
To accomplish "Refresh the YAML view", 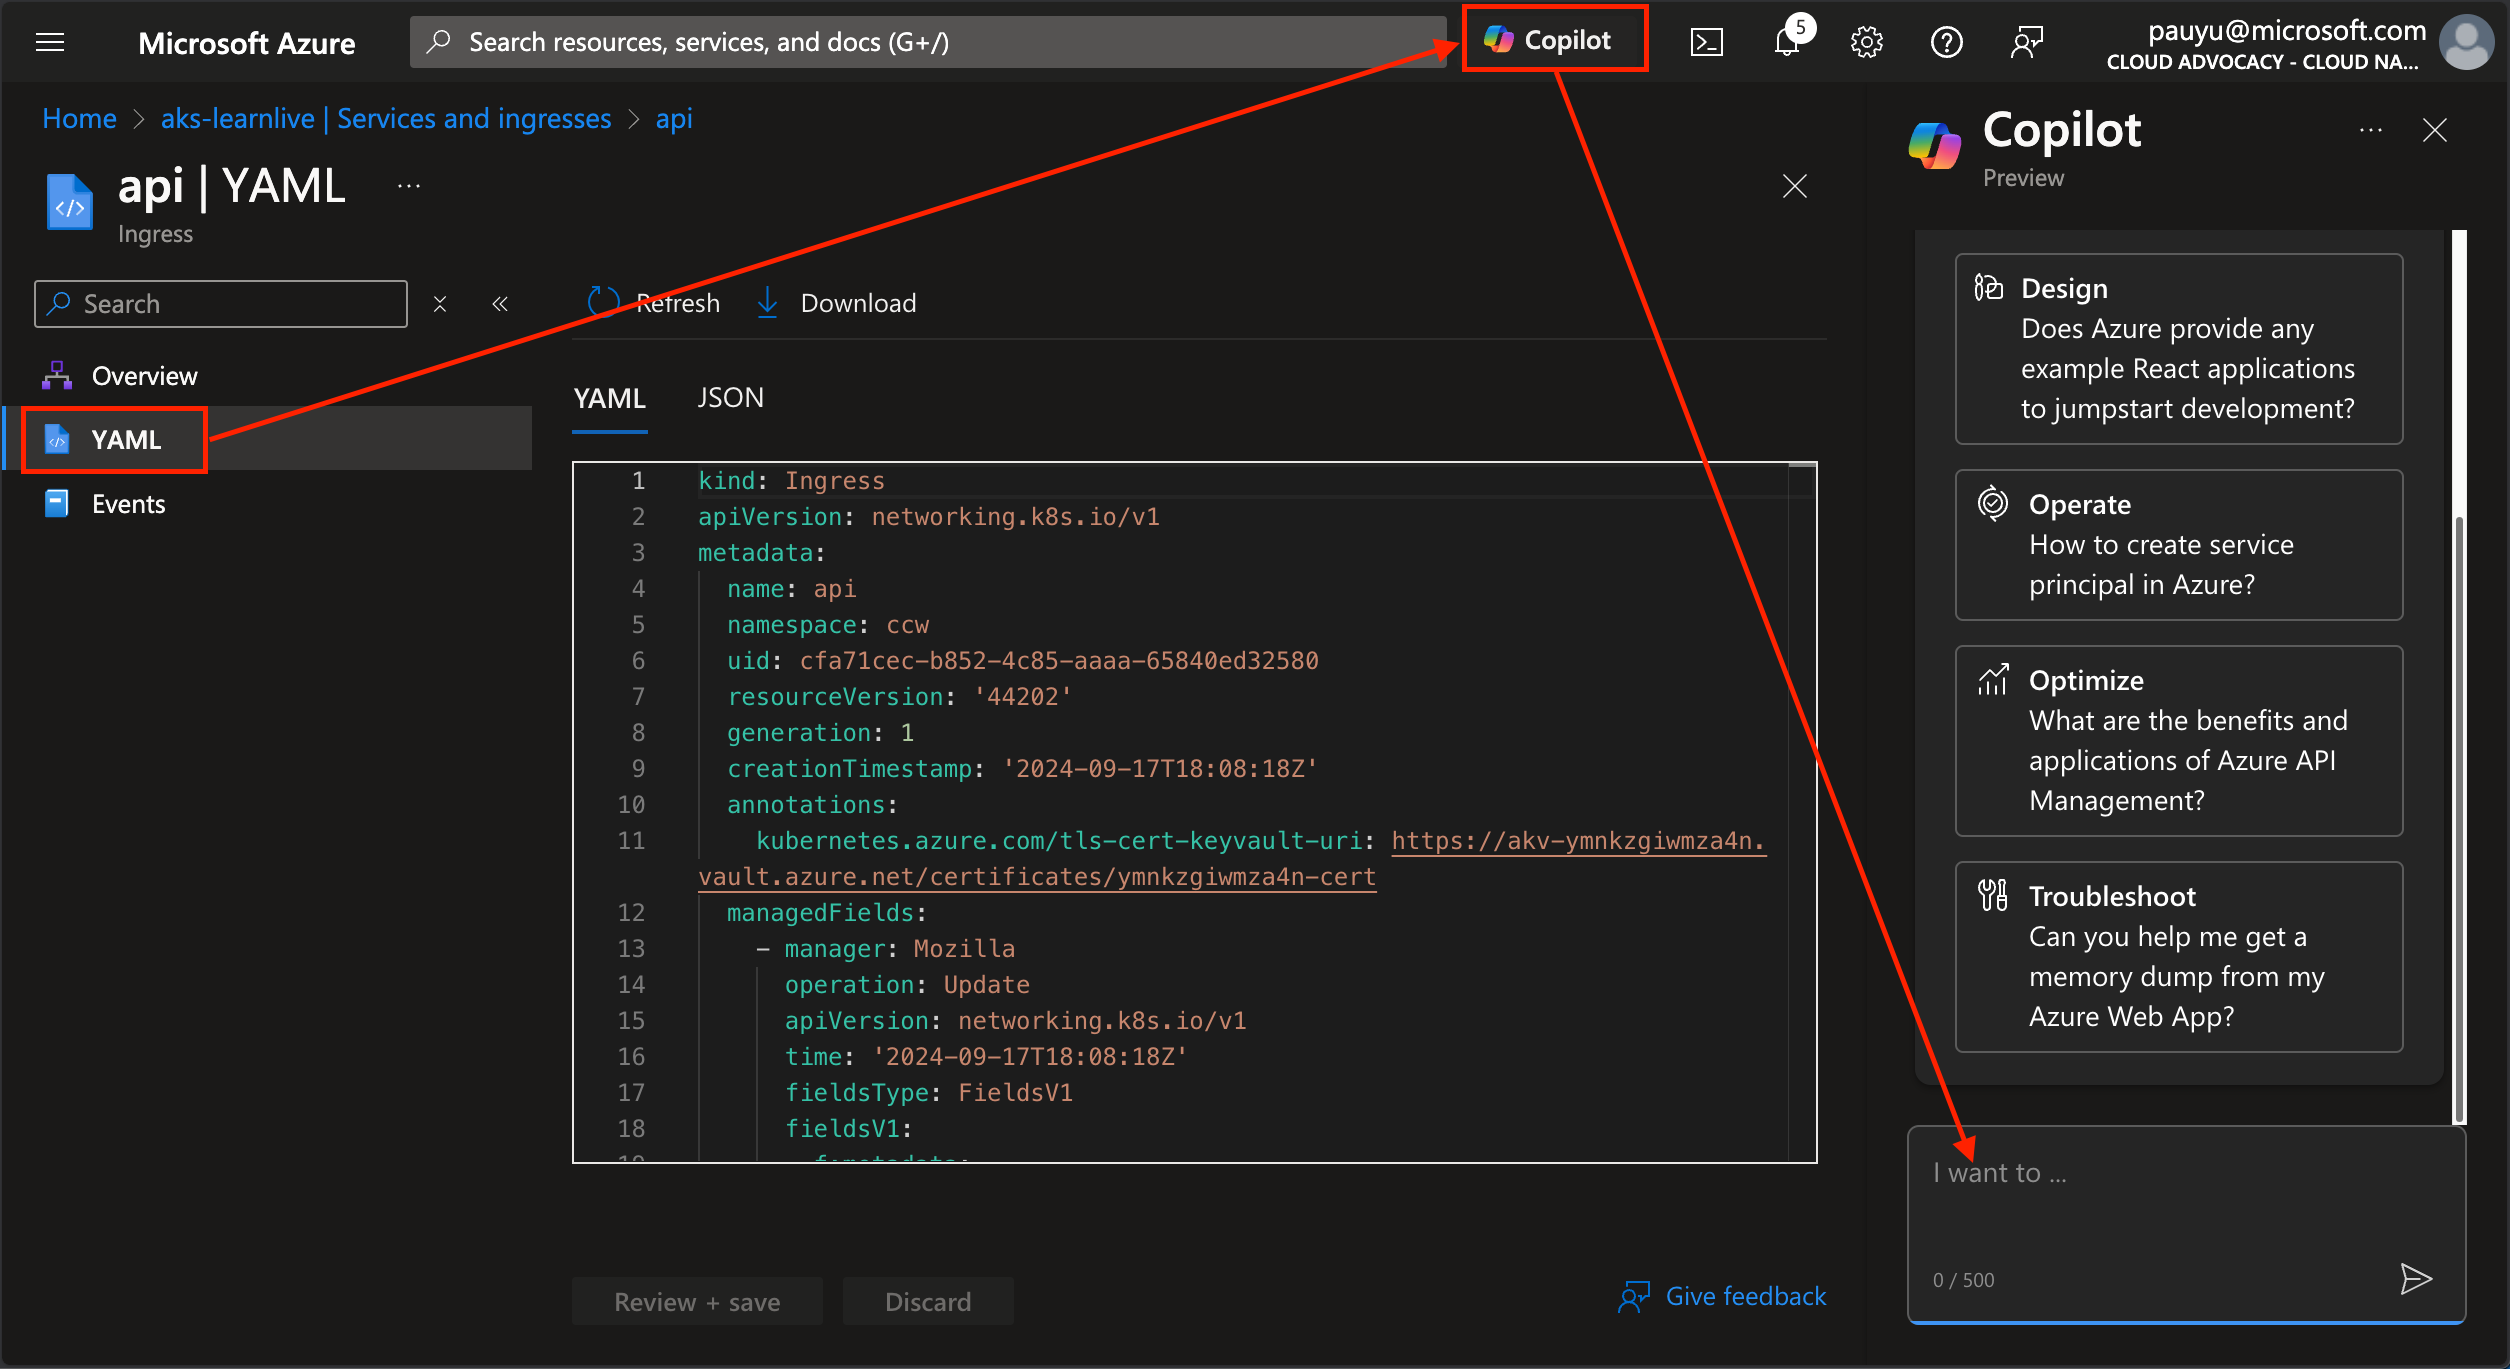I will pos(653,303).
